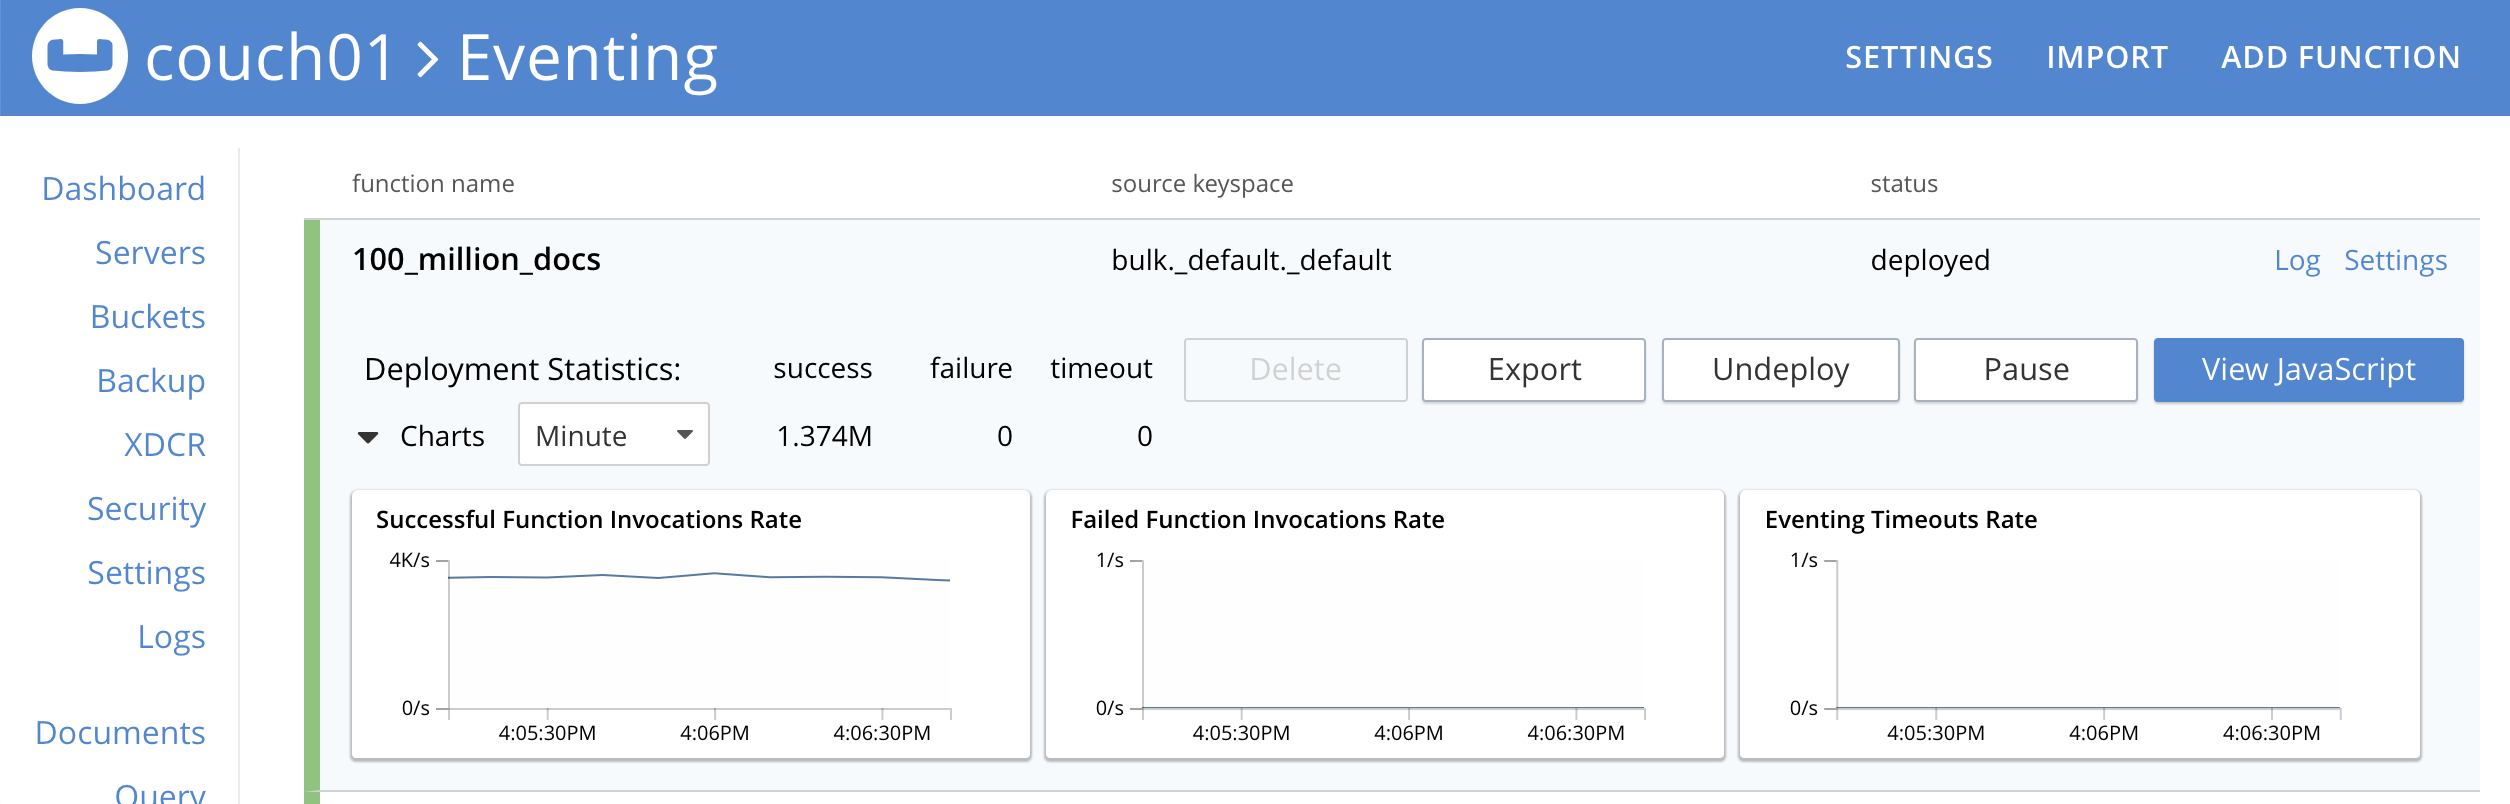2510x804 pixels.
Task: Click the source keyspace column header
Action: click(x=1202, y=183)
